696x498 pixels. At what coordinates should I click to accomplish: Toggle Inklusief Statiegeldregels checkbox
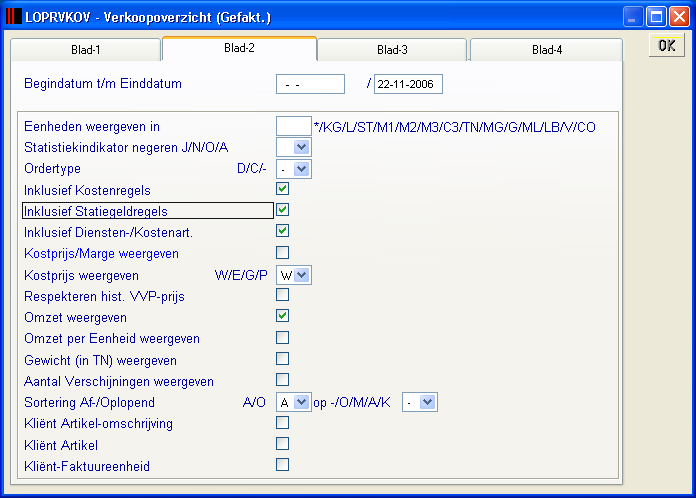pyautogui.click(x=282, y=209)
